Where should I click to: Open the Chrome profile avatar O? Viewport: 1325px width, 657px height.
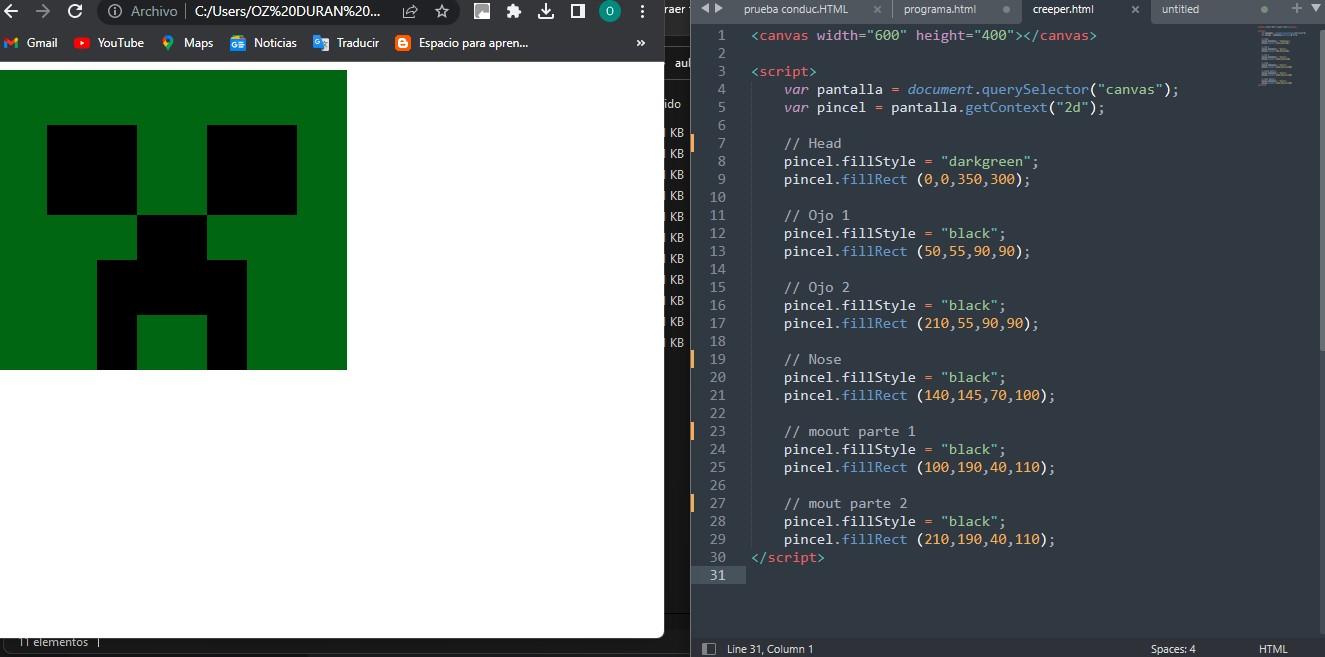pos(610,11)
